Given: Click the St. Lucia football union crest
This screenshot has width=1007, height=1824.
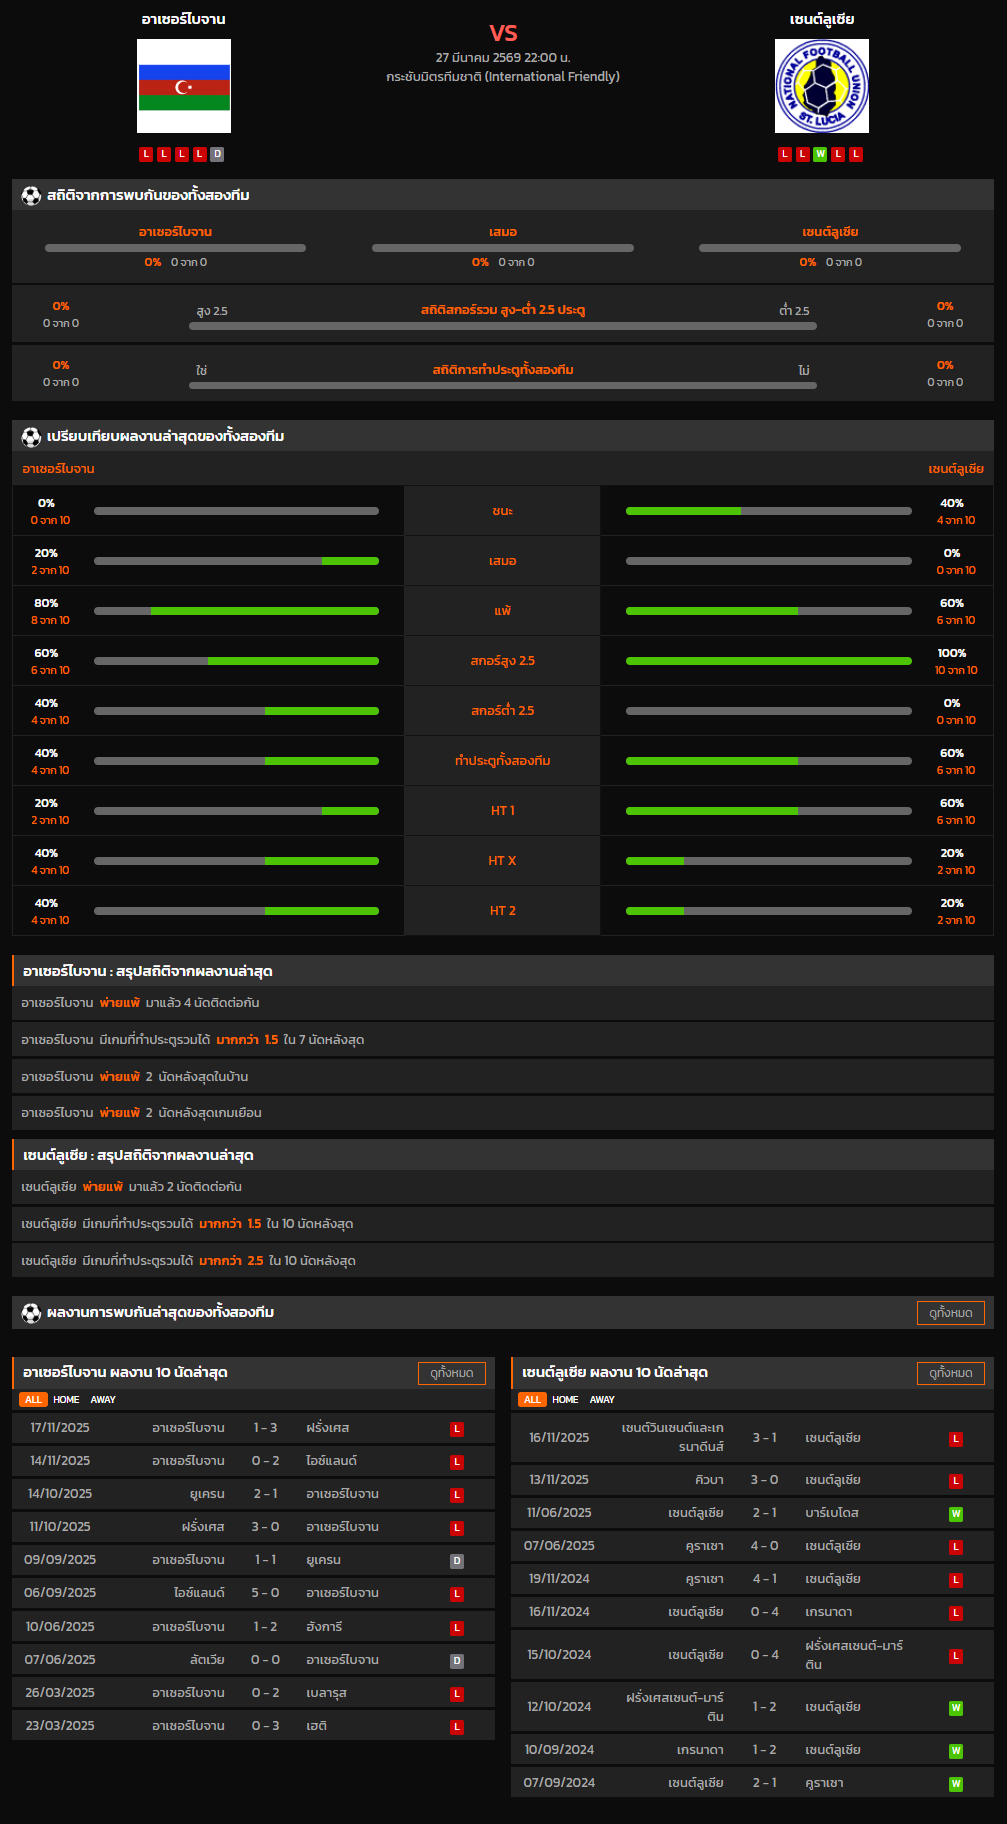Looking at the screenshot, I should (x=821, y=86).
